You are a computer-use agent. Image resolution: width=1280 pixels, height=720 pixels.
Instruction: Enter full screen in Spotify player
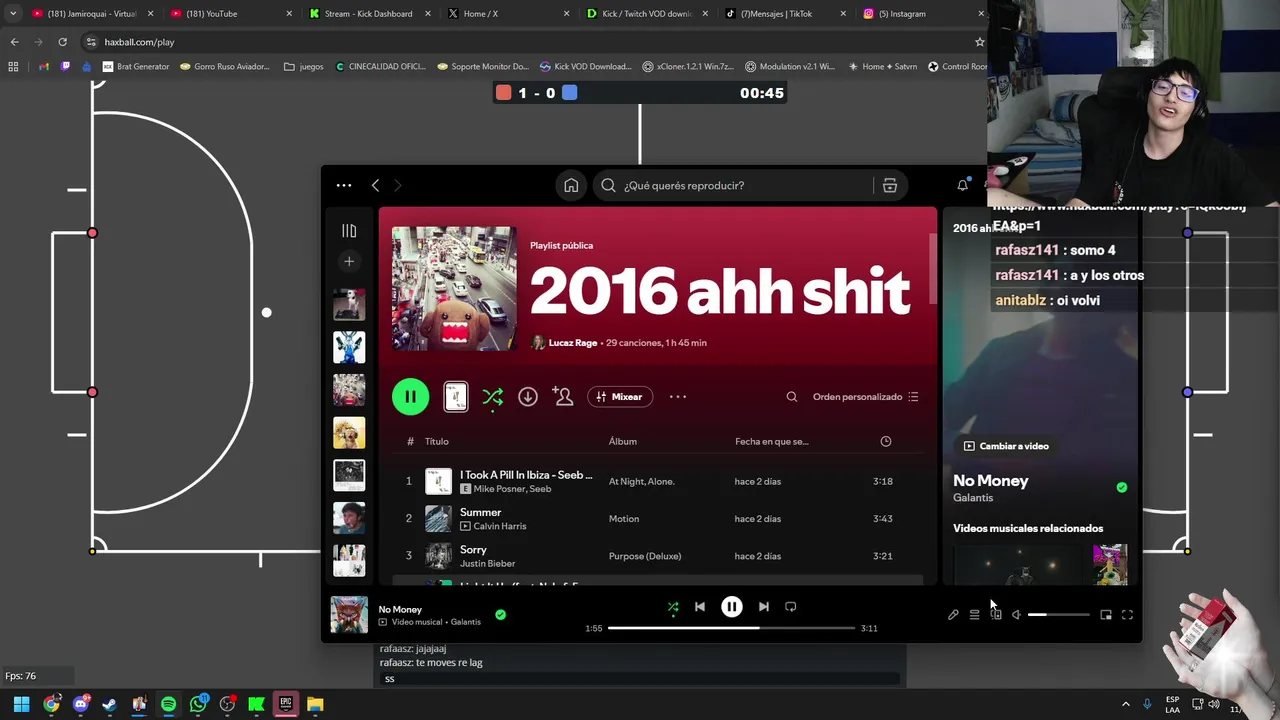1127,615
